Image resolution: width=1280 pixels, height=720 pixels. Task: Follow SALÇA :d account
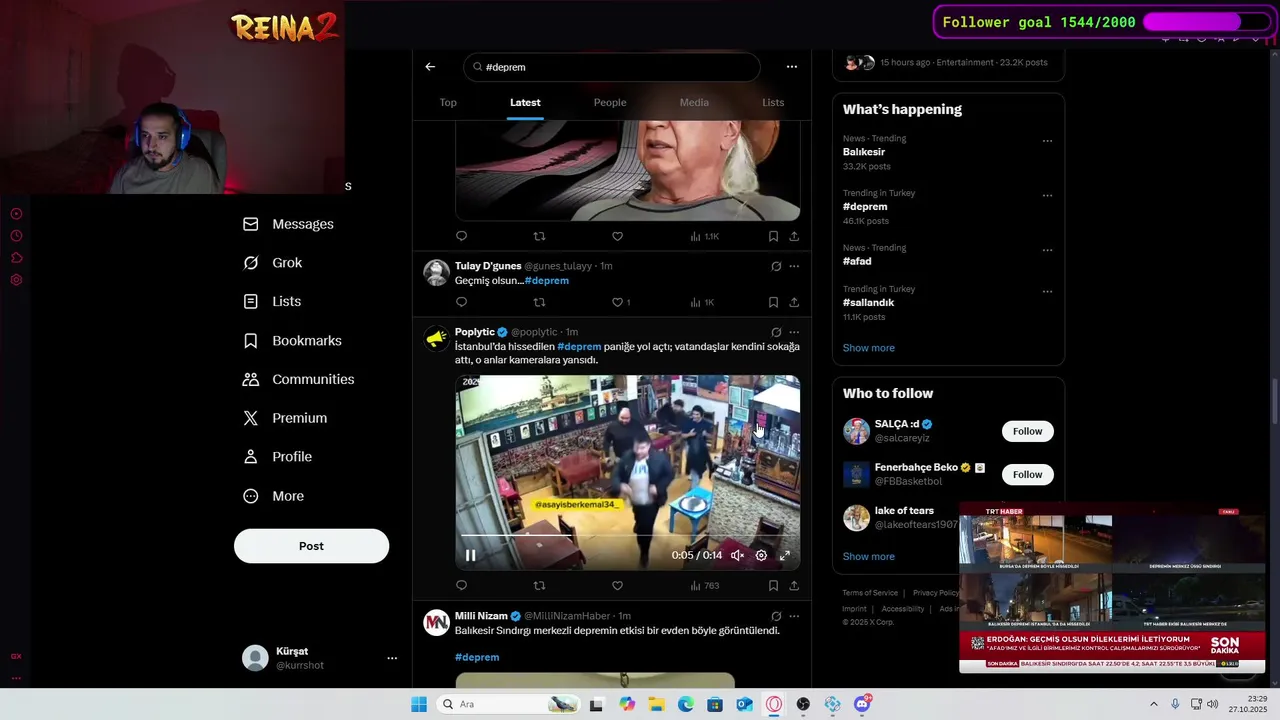[x=1027, y=431]
